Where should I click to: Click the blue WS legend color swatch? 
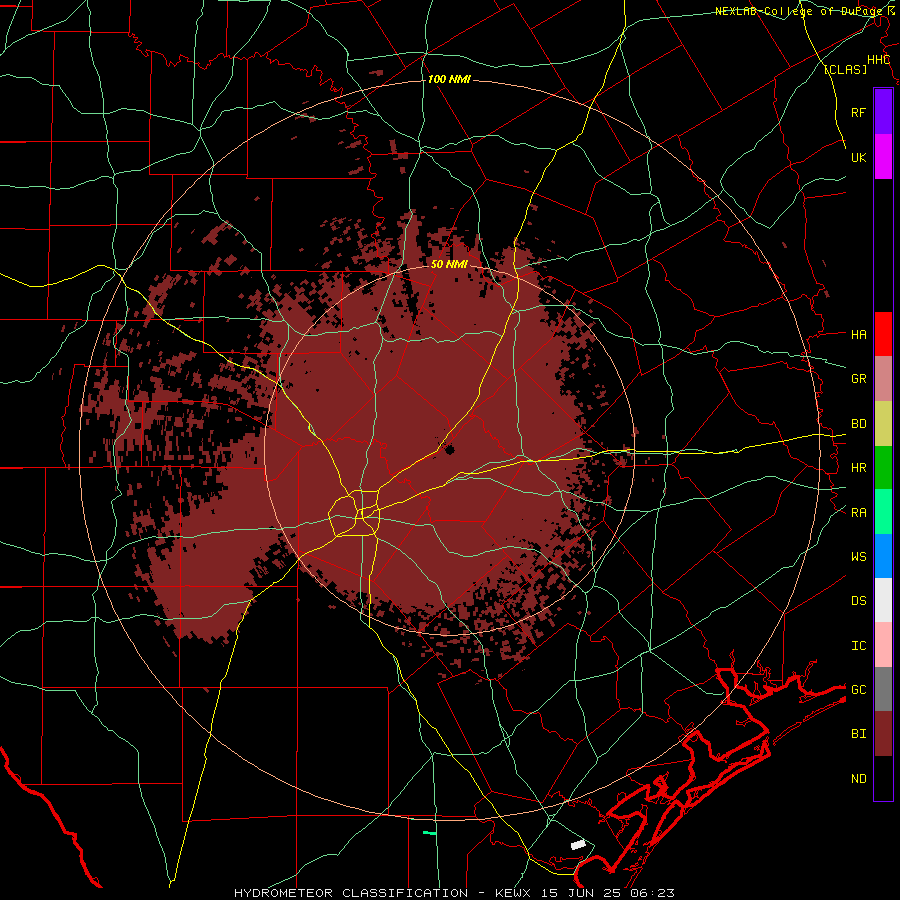(x=883, y=556)
